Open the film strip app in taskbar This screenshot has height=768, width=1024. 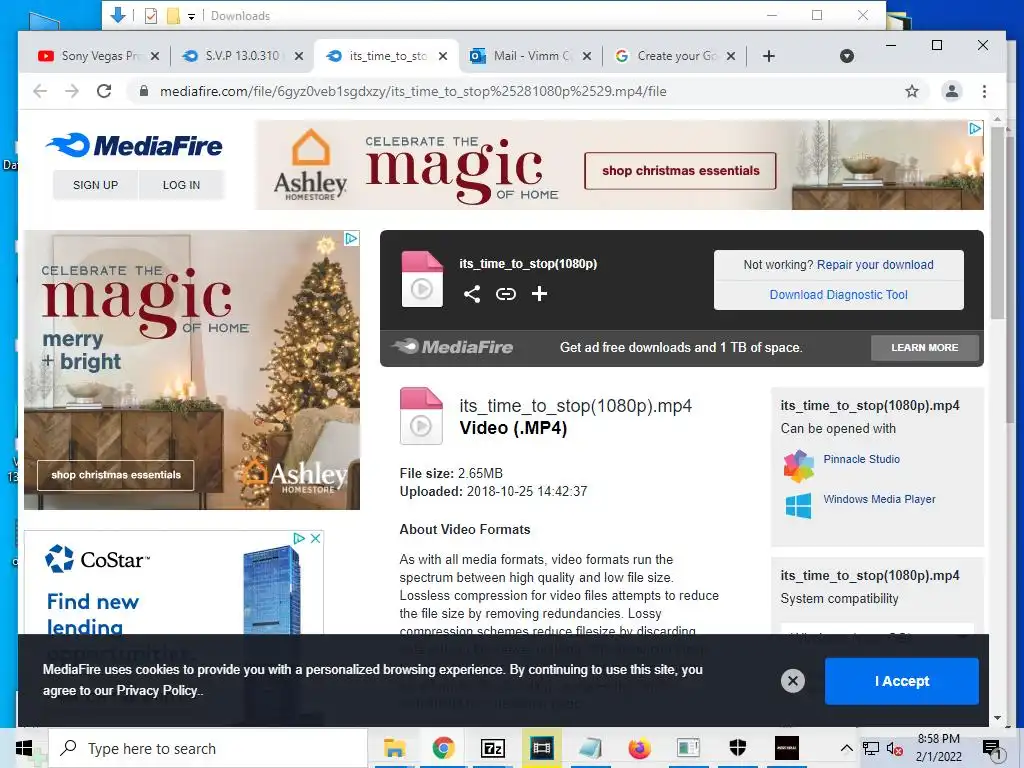click(x=541, y=748)
